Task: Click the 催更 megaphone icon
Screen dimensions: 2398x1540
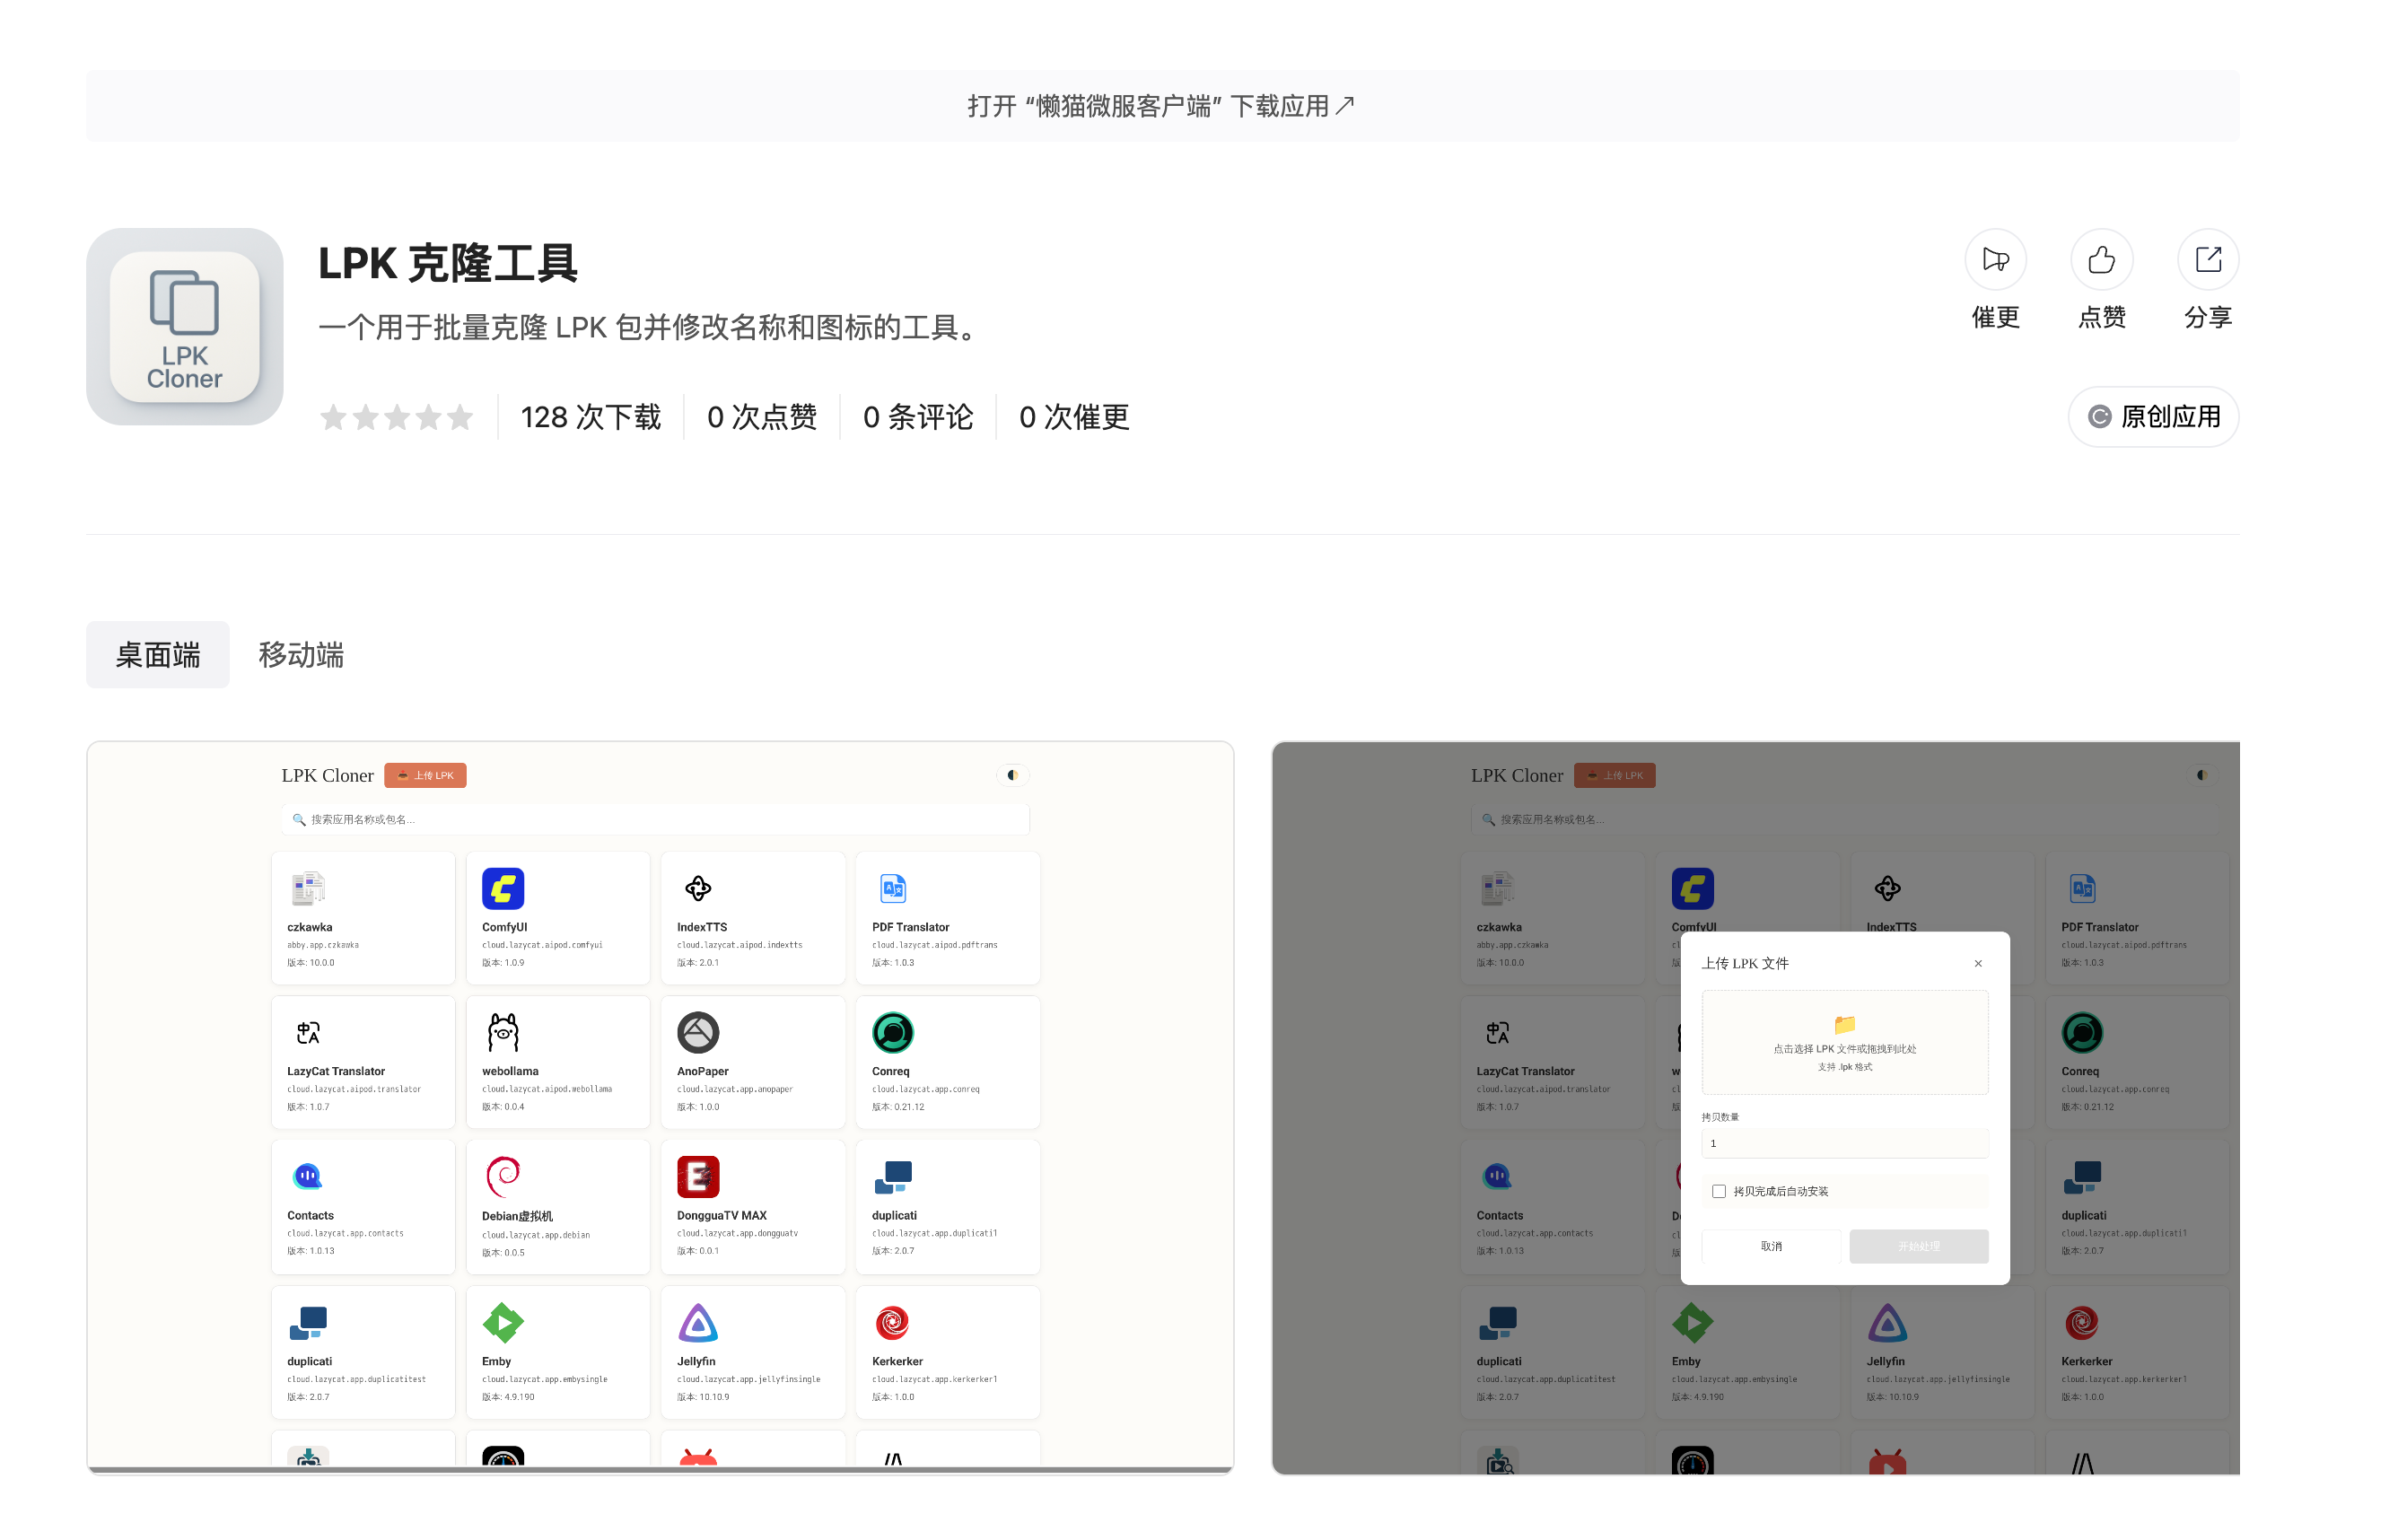Action: [1995, 260]
